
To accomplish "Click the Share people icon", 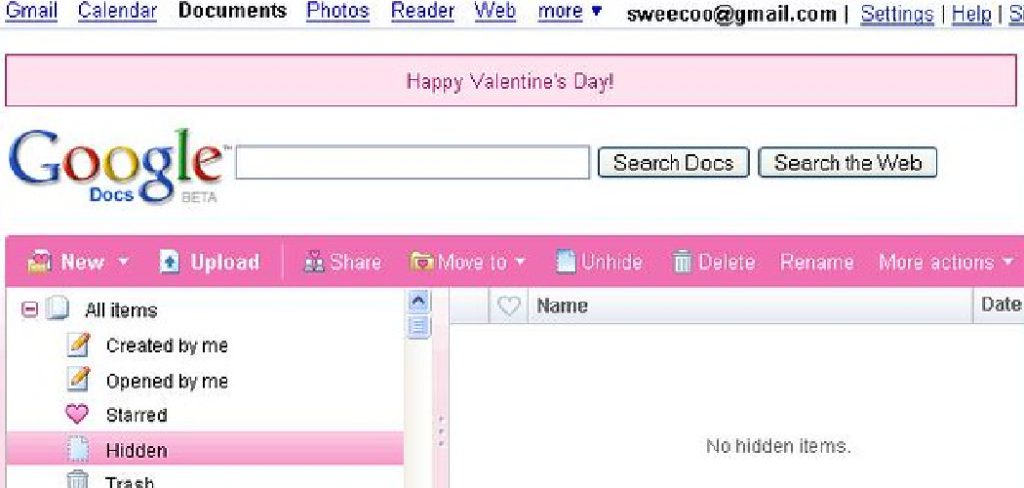I will tap(313, 262).
